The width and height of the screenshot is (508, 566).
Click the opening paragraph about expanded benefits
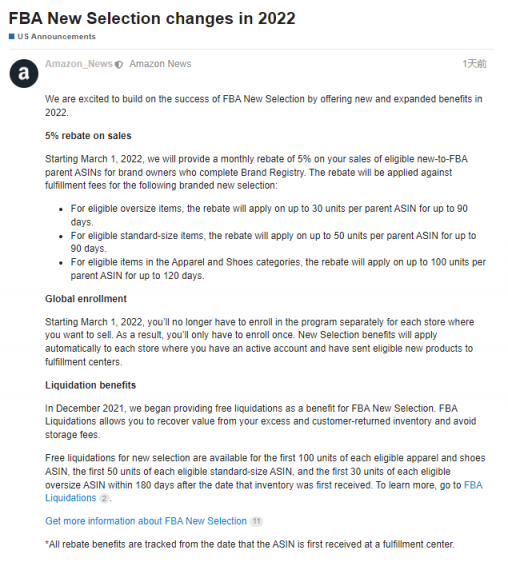[x=264, y=105]
